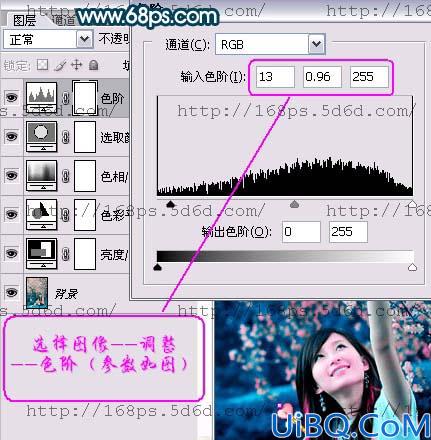Hide the 色阶 levels layer via eye icon
This screenshot has height=440, width=431.
(x=11, y=97)
